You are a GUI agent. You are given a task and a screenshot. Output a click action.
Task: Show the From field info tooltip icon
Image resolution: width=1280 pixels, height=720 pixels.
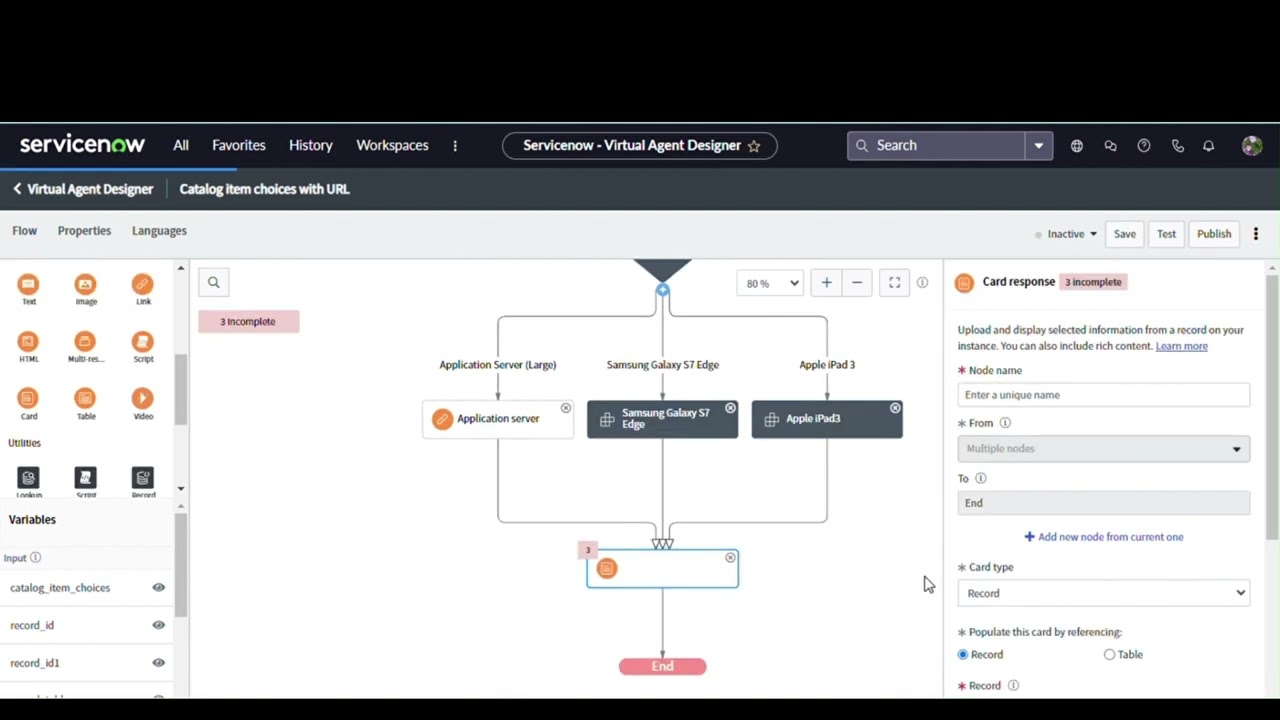click(1005, 423)
